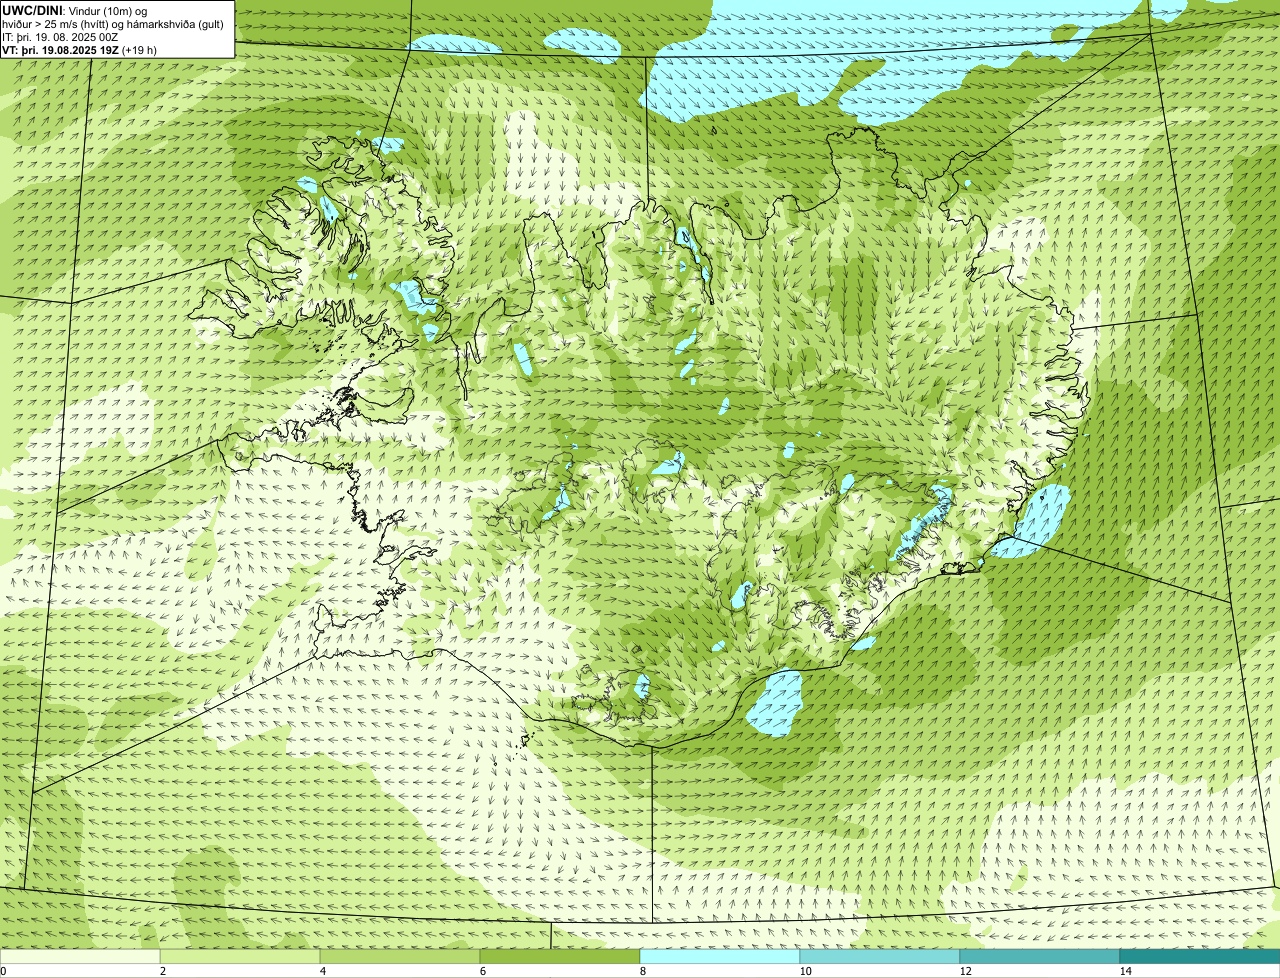Screen dimensions: 1280x978
Task: Select the 12–14 m/s teal scale segment
Action: 1040,956
